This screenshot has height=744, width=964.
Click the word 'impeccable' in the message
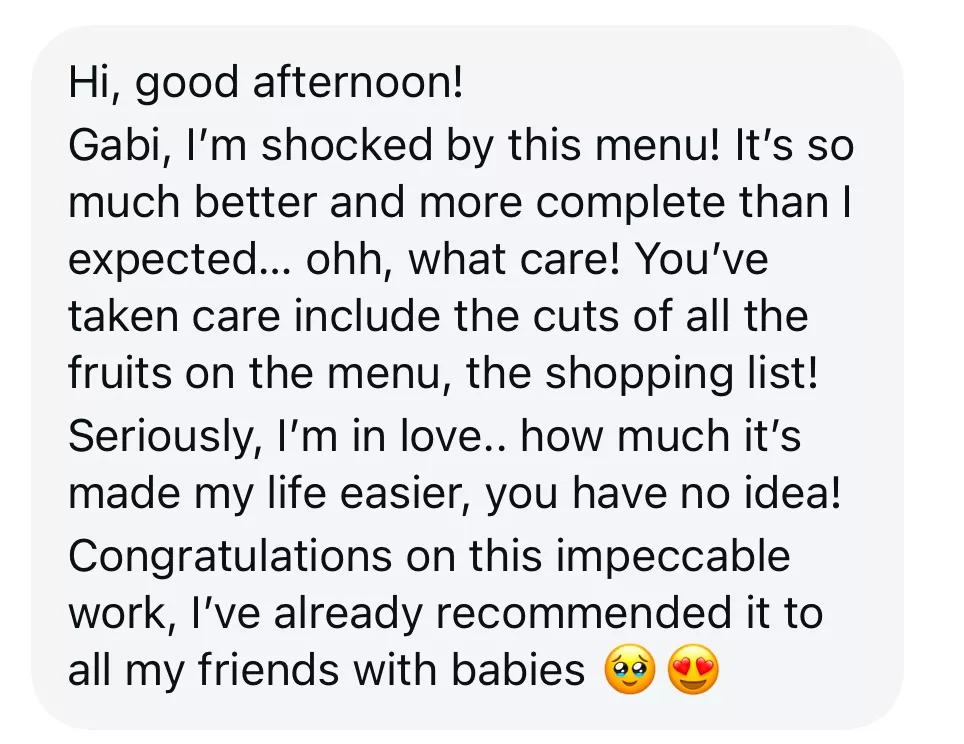coord(673,557)
